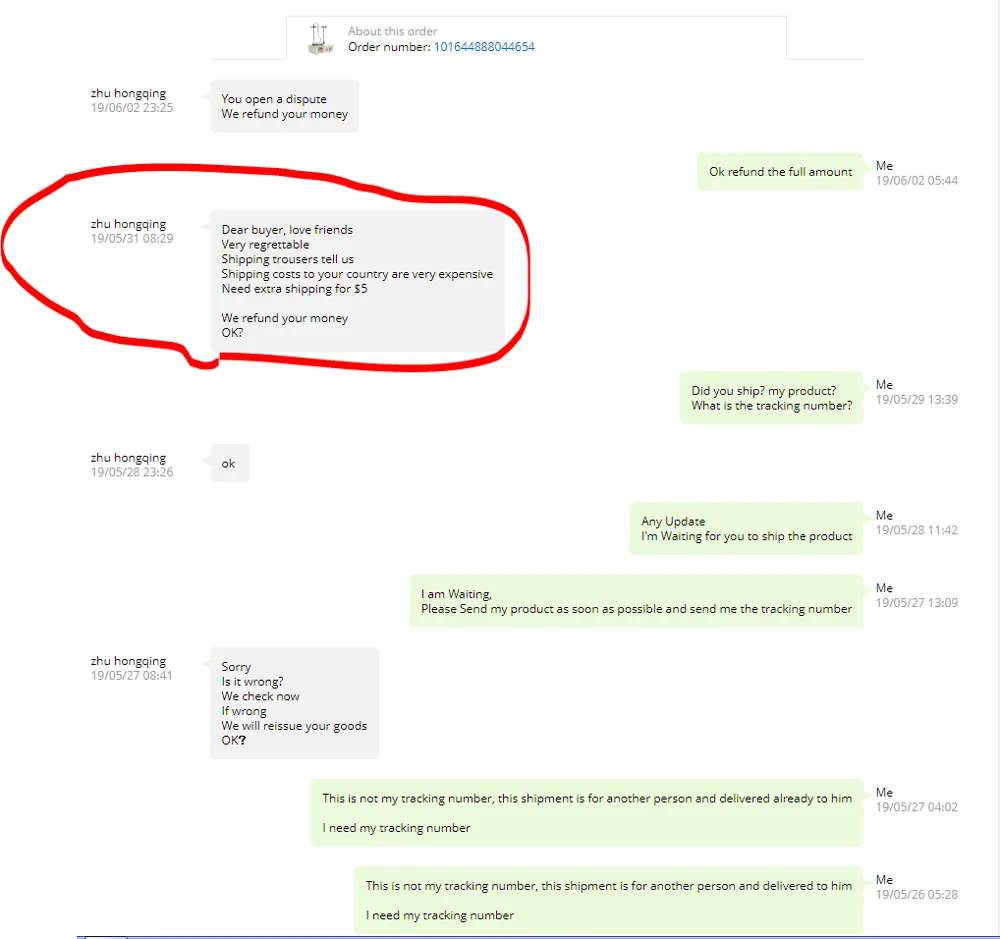Viewport: 1000px width, 939px height.
Task: Click zhu hongqing name dated 19/05/31
Action: click(128, 224)
